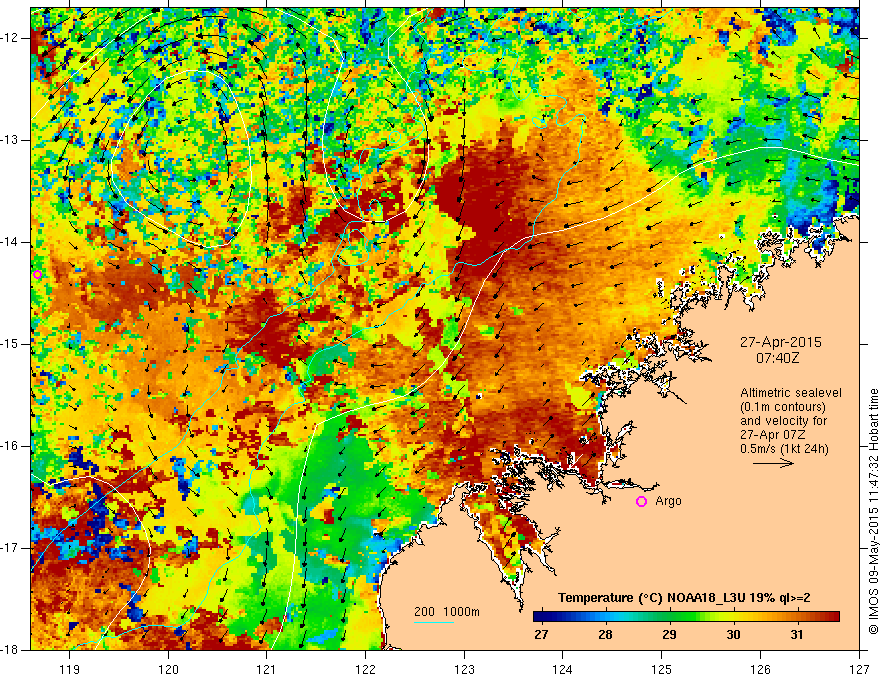Click the IMOS copyright timestamp text
This screenshot has width=880, height=680.
[873, 511]
